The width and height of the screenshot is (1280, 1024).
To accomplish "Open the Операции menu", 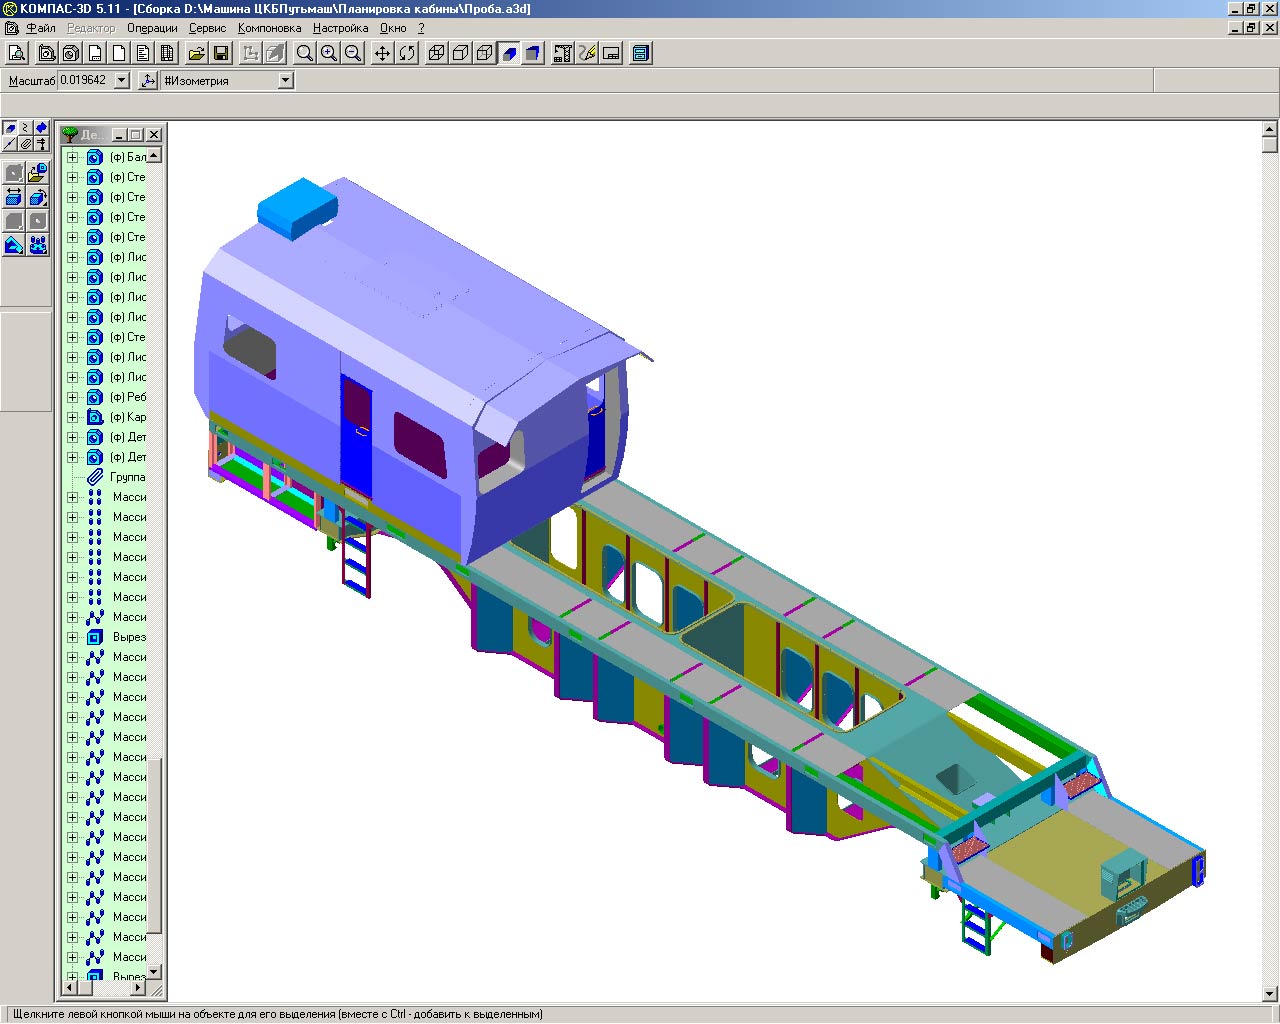I will pos(152,28).
